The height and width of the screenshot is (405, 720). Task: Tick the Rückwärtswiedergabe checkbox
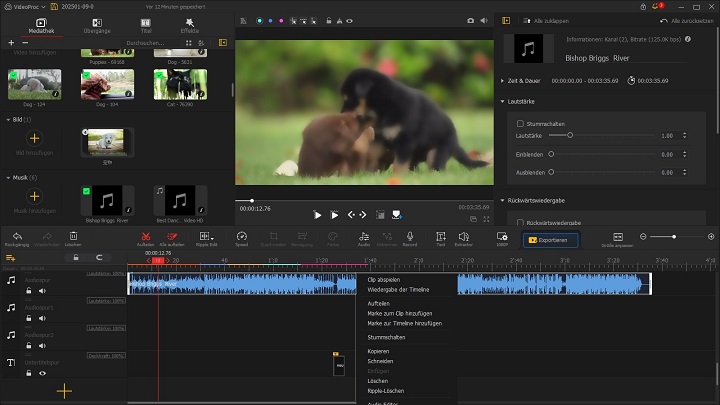(x=520, y=222)
